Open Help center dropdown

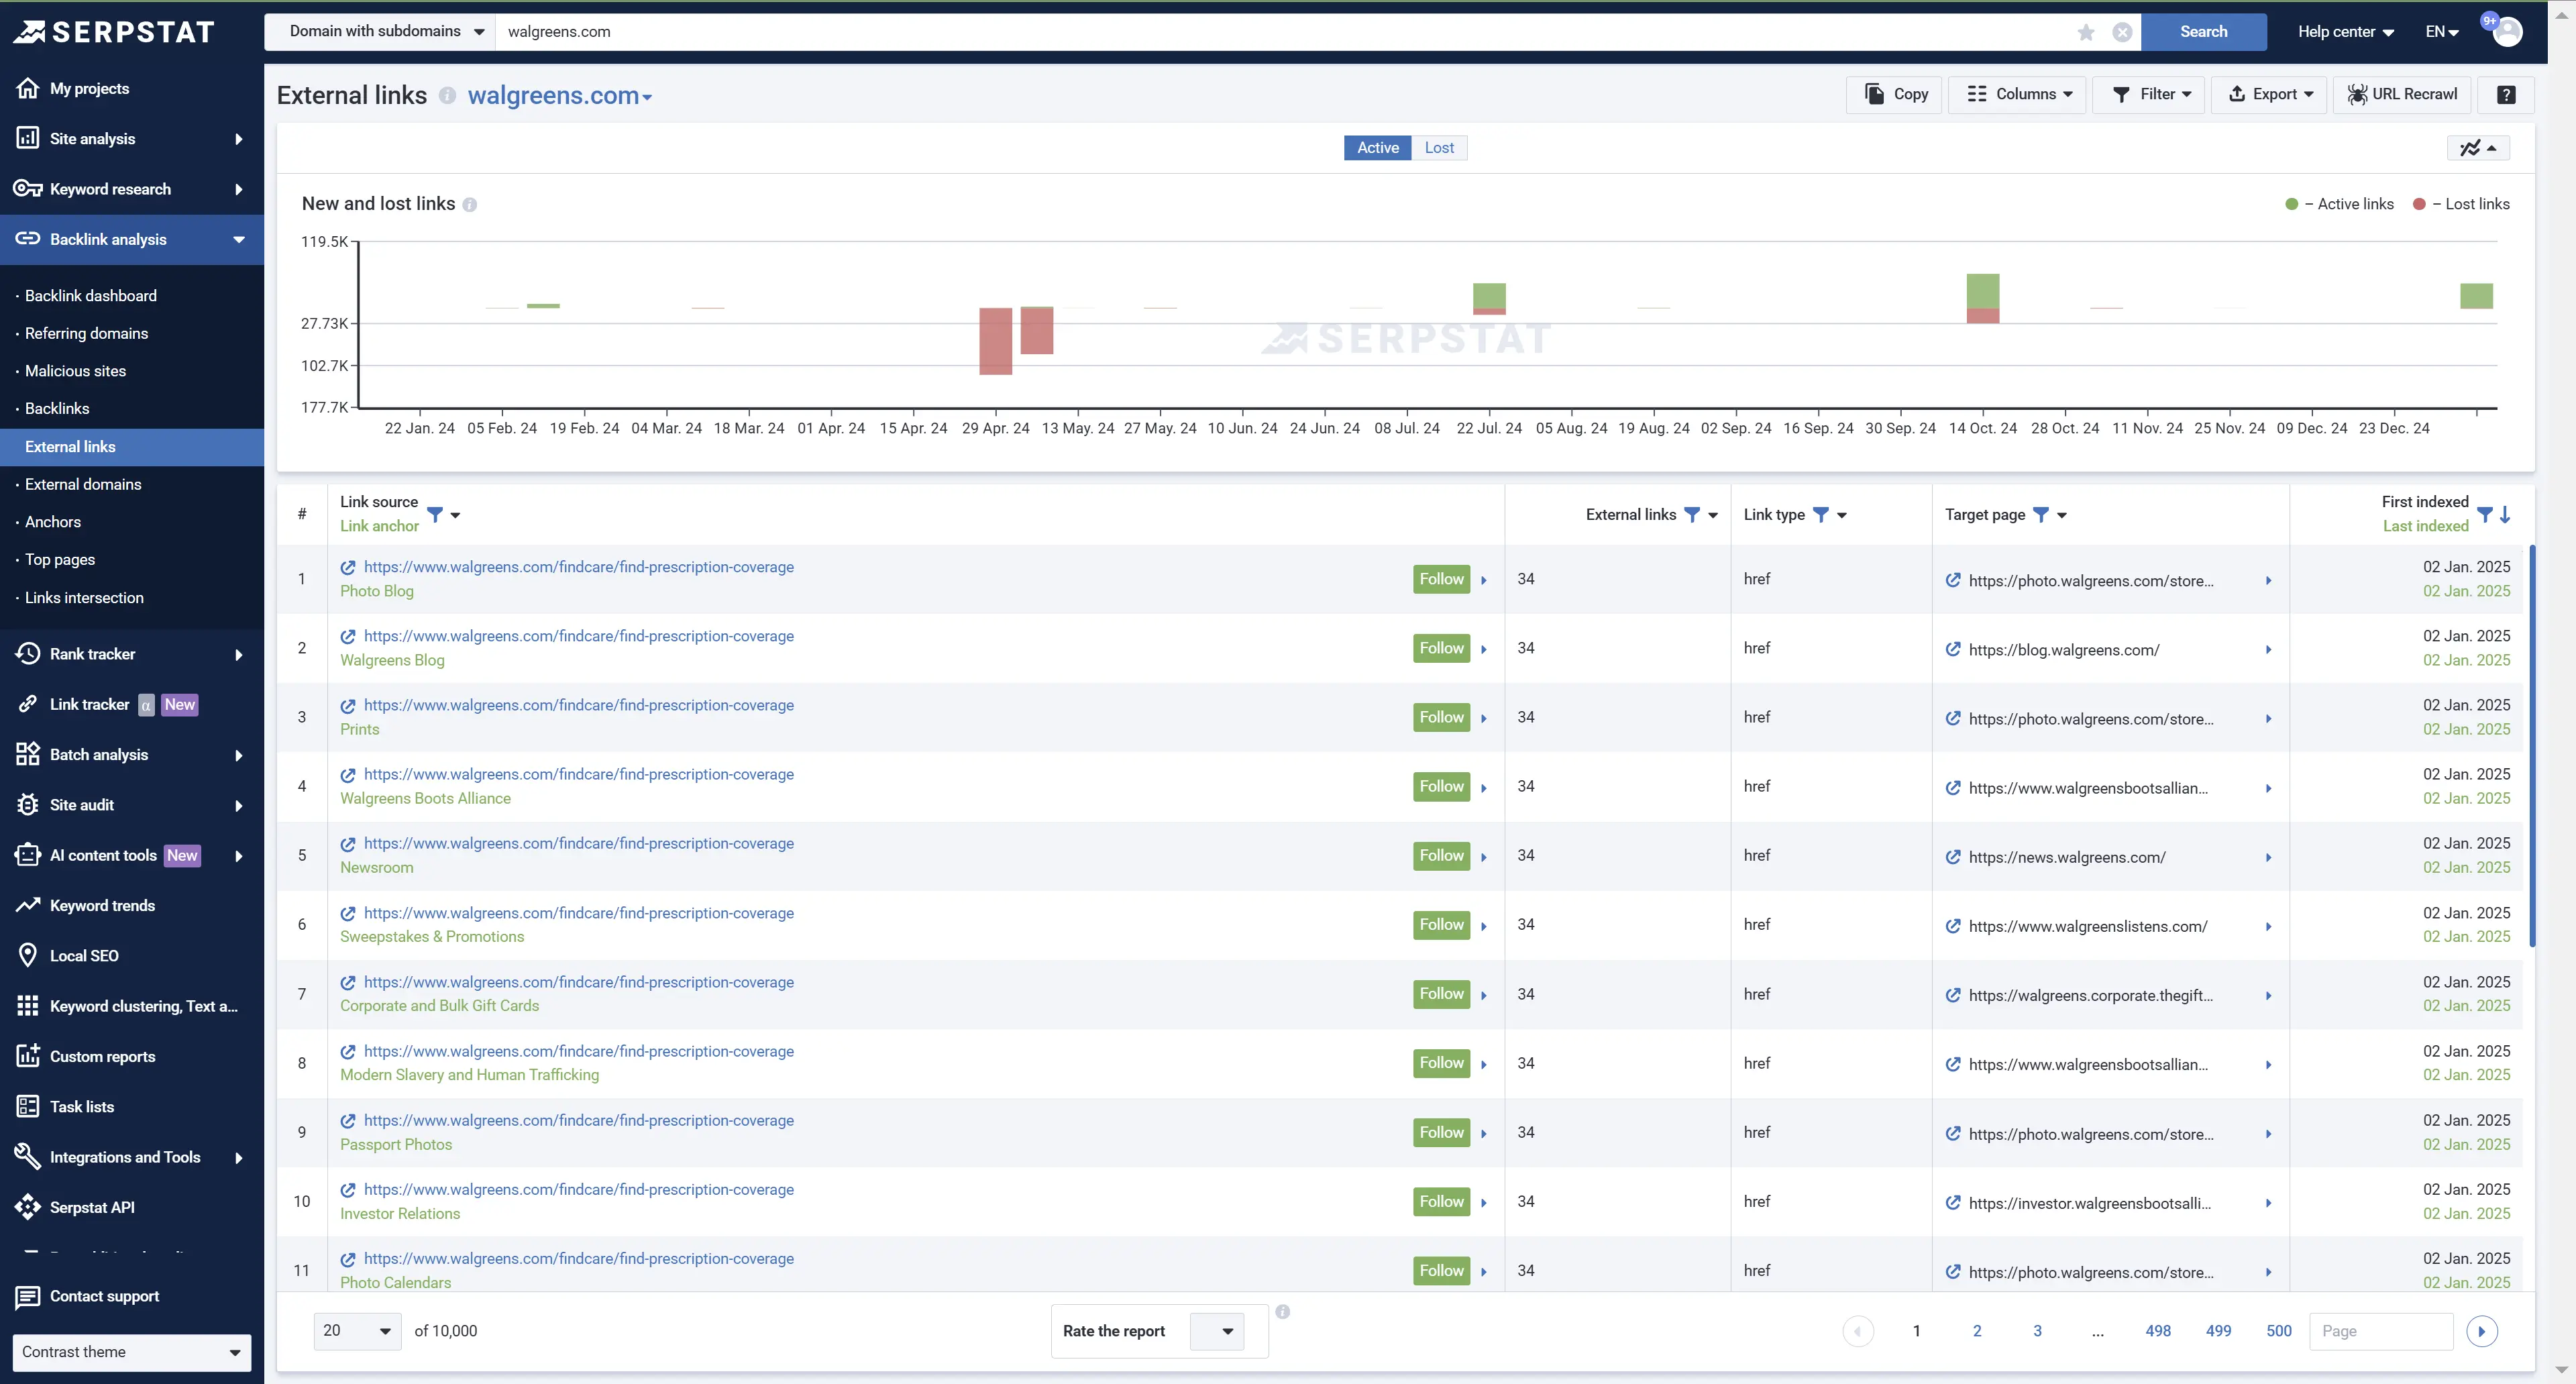[x=2346, y=32]
